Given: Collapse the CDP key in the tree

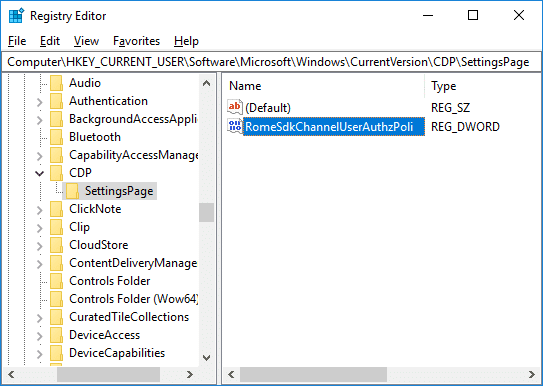Looking at the screenshot, I should (x=40, y=173).
